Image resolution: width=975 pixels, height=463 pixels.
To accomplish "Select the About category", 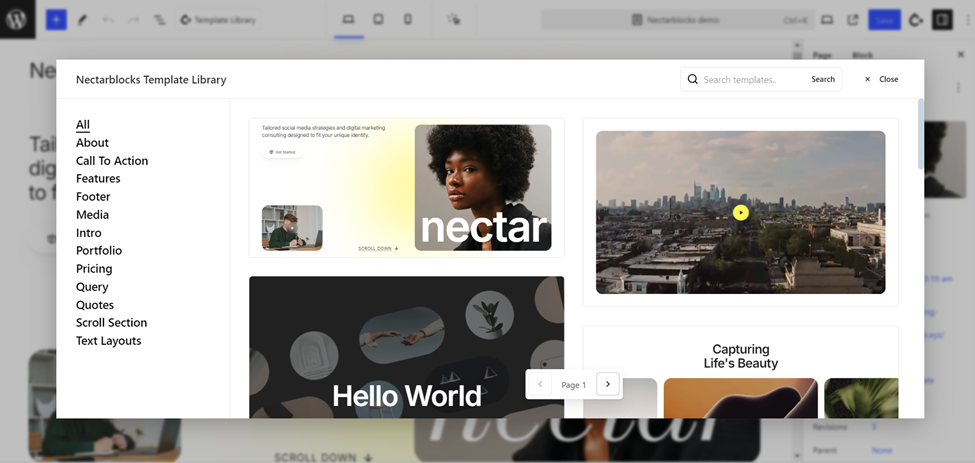I will 92,142.
